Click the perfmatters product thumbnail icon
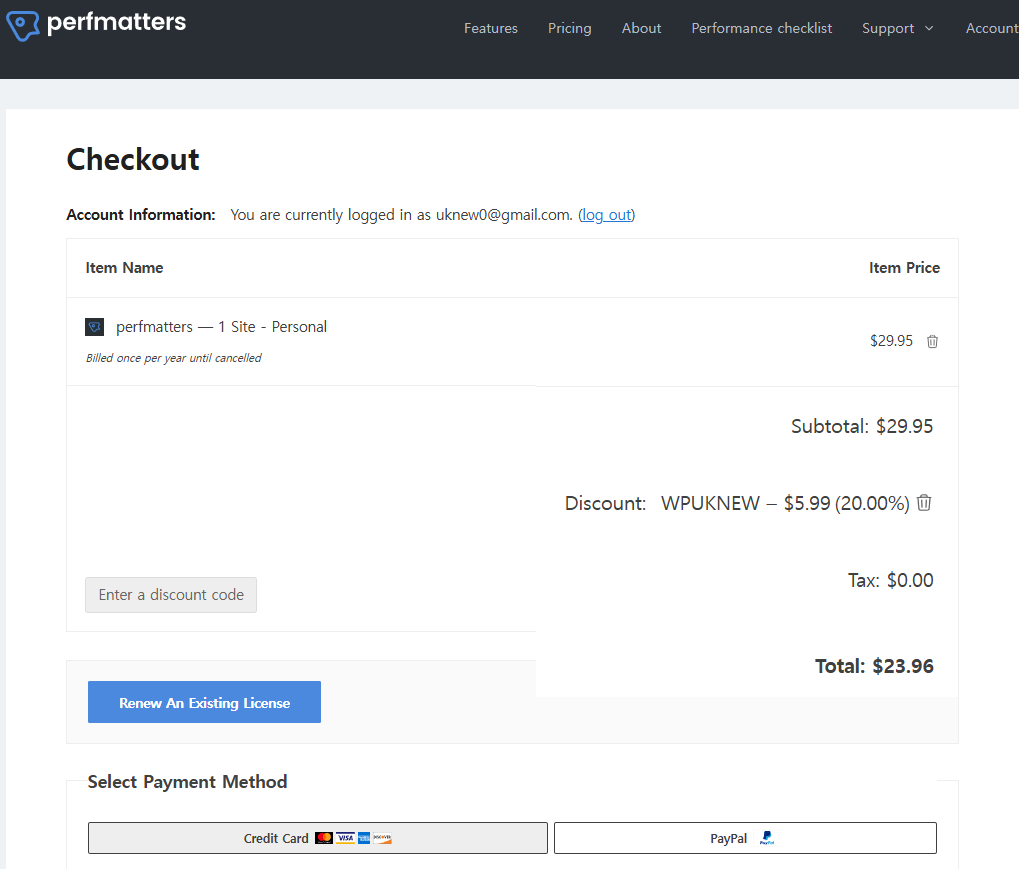The width and height of the screenshot is (1019, 869). click(x=95, y=327)
